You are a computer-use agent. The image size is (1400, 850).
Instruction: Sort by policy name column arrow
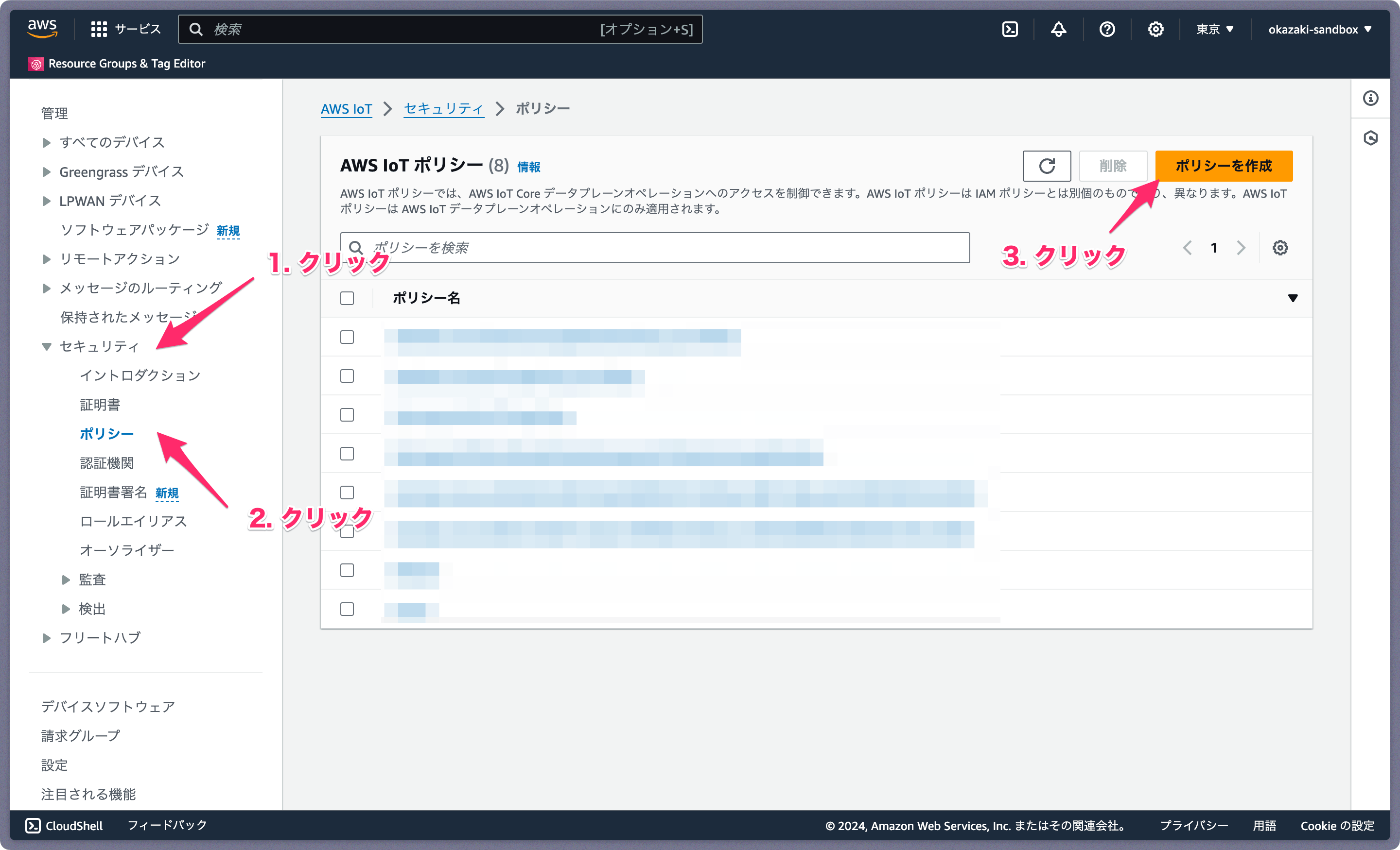pos(1293,298)
